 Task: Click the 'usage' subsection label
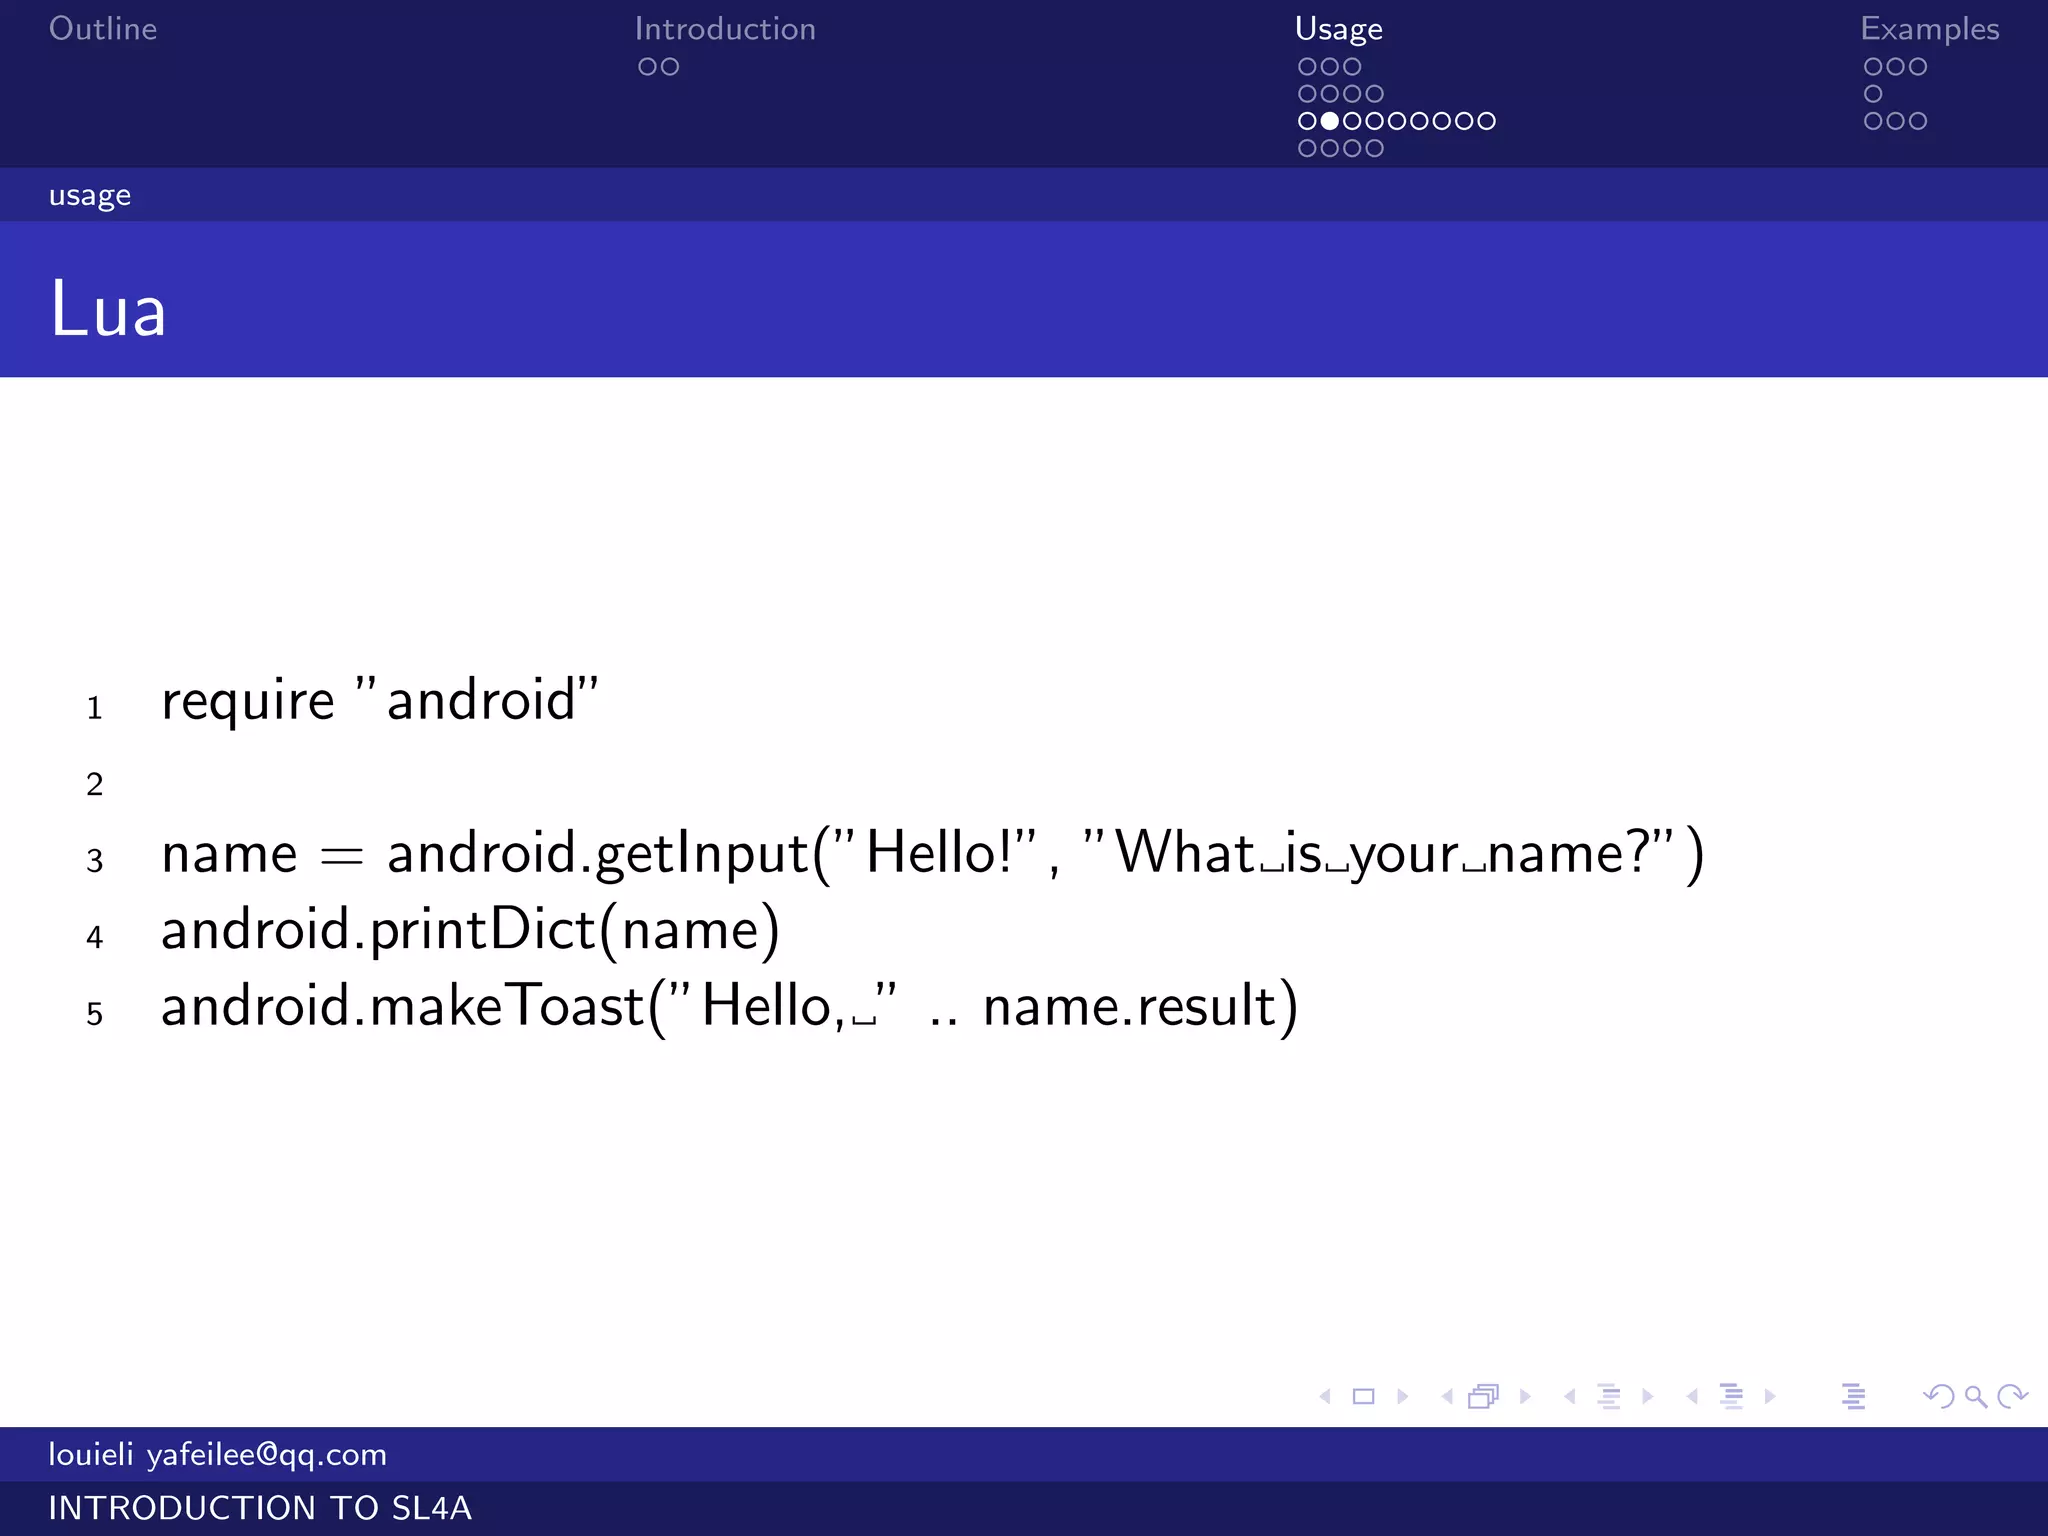[90, 195]
